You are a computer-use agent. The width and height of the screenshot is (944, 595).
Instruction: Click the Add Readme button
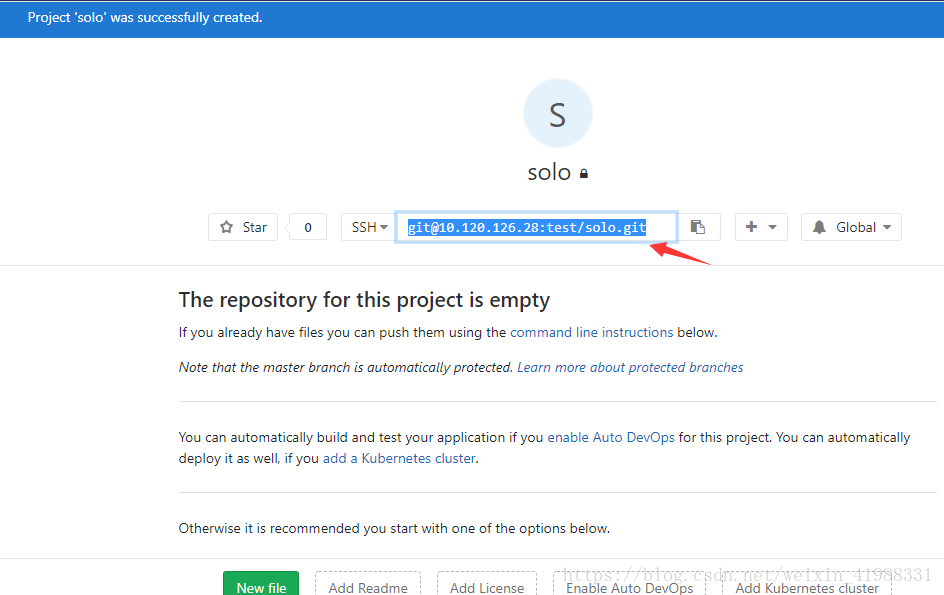(x=368, y=584)
